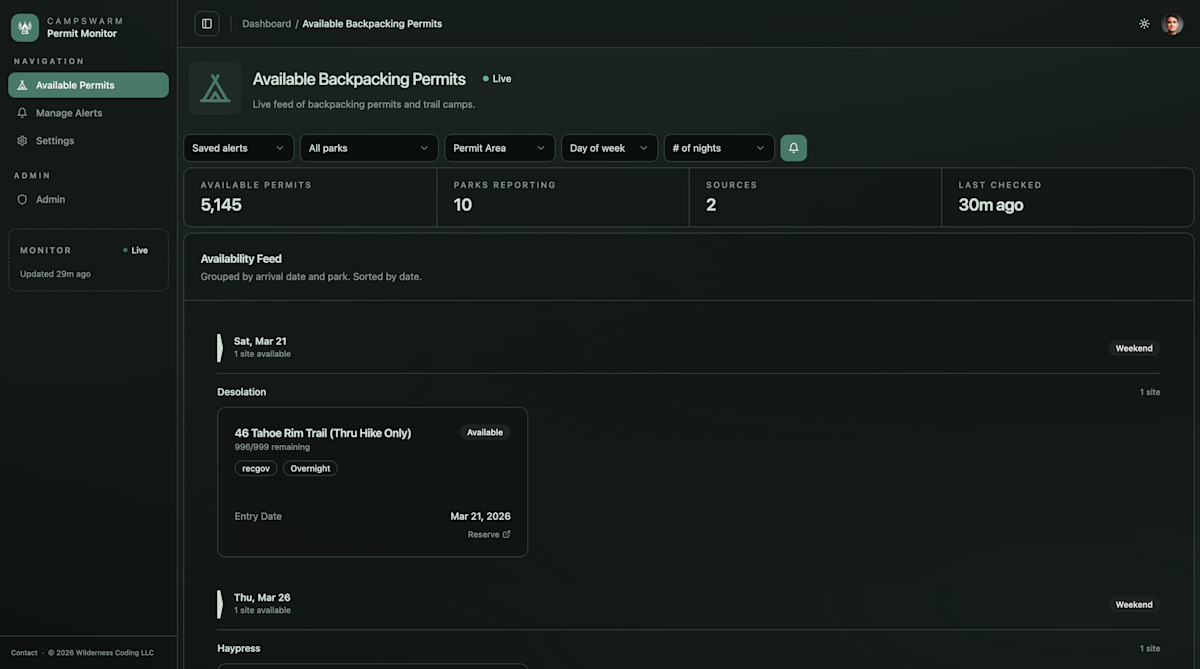
Task: Click the Available Permits 5,145 stat
Action: point(310,197)
